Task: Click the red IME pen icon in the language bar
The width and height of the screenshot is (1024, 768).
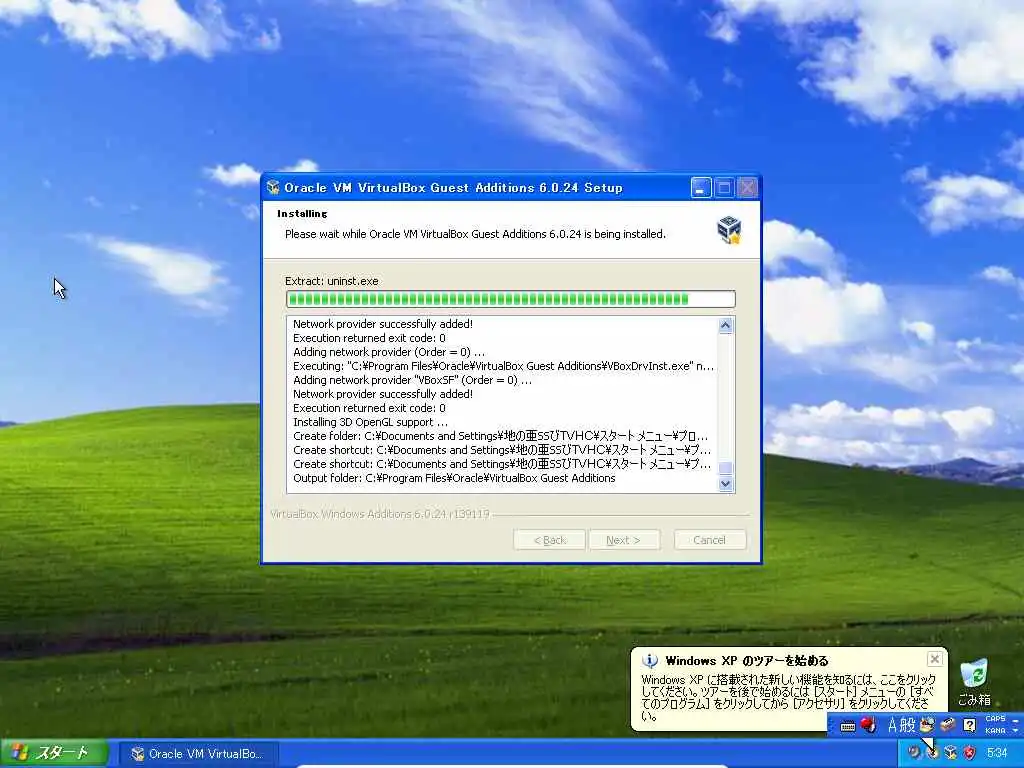Action: [869, 724]
